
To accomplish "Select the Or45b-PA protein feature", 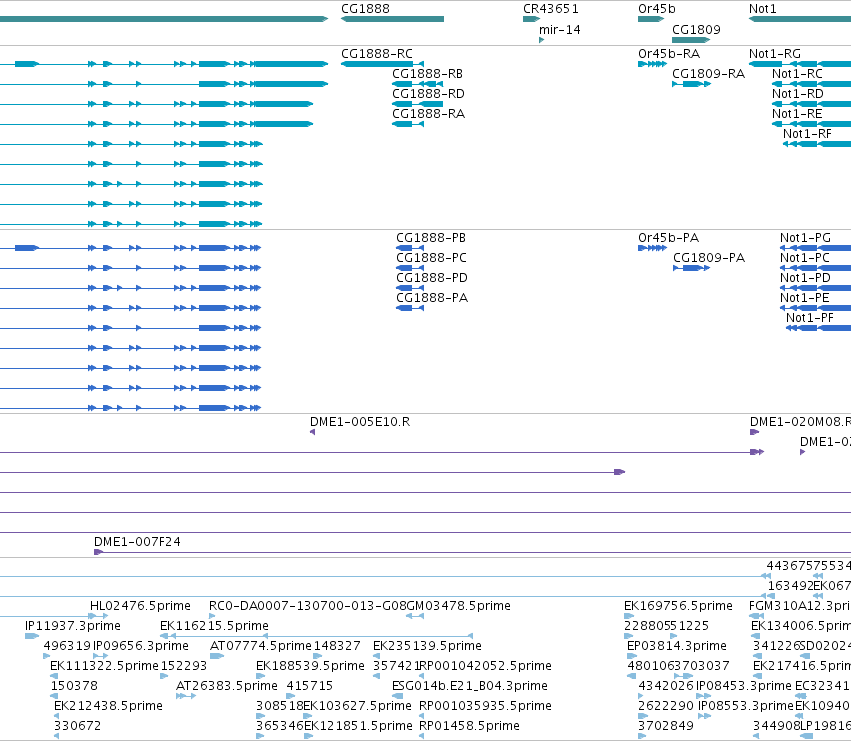I will (x=652, y=248).
